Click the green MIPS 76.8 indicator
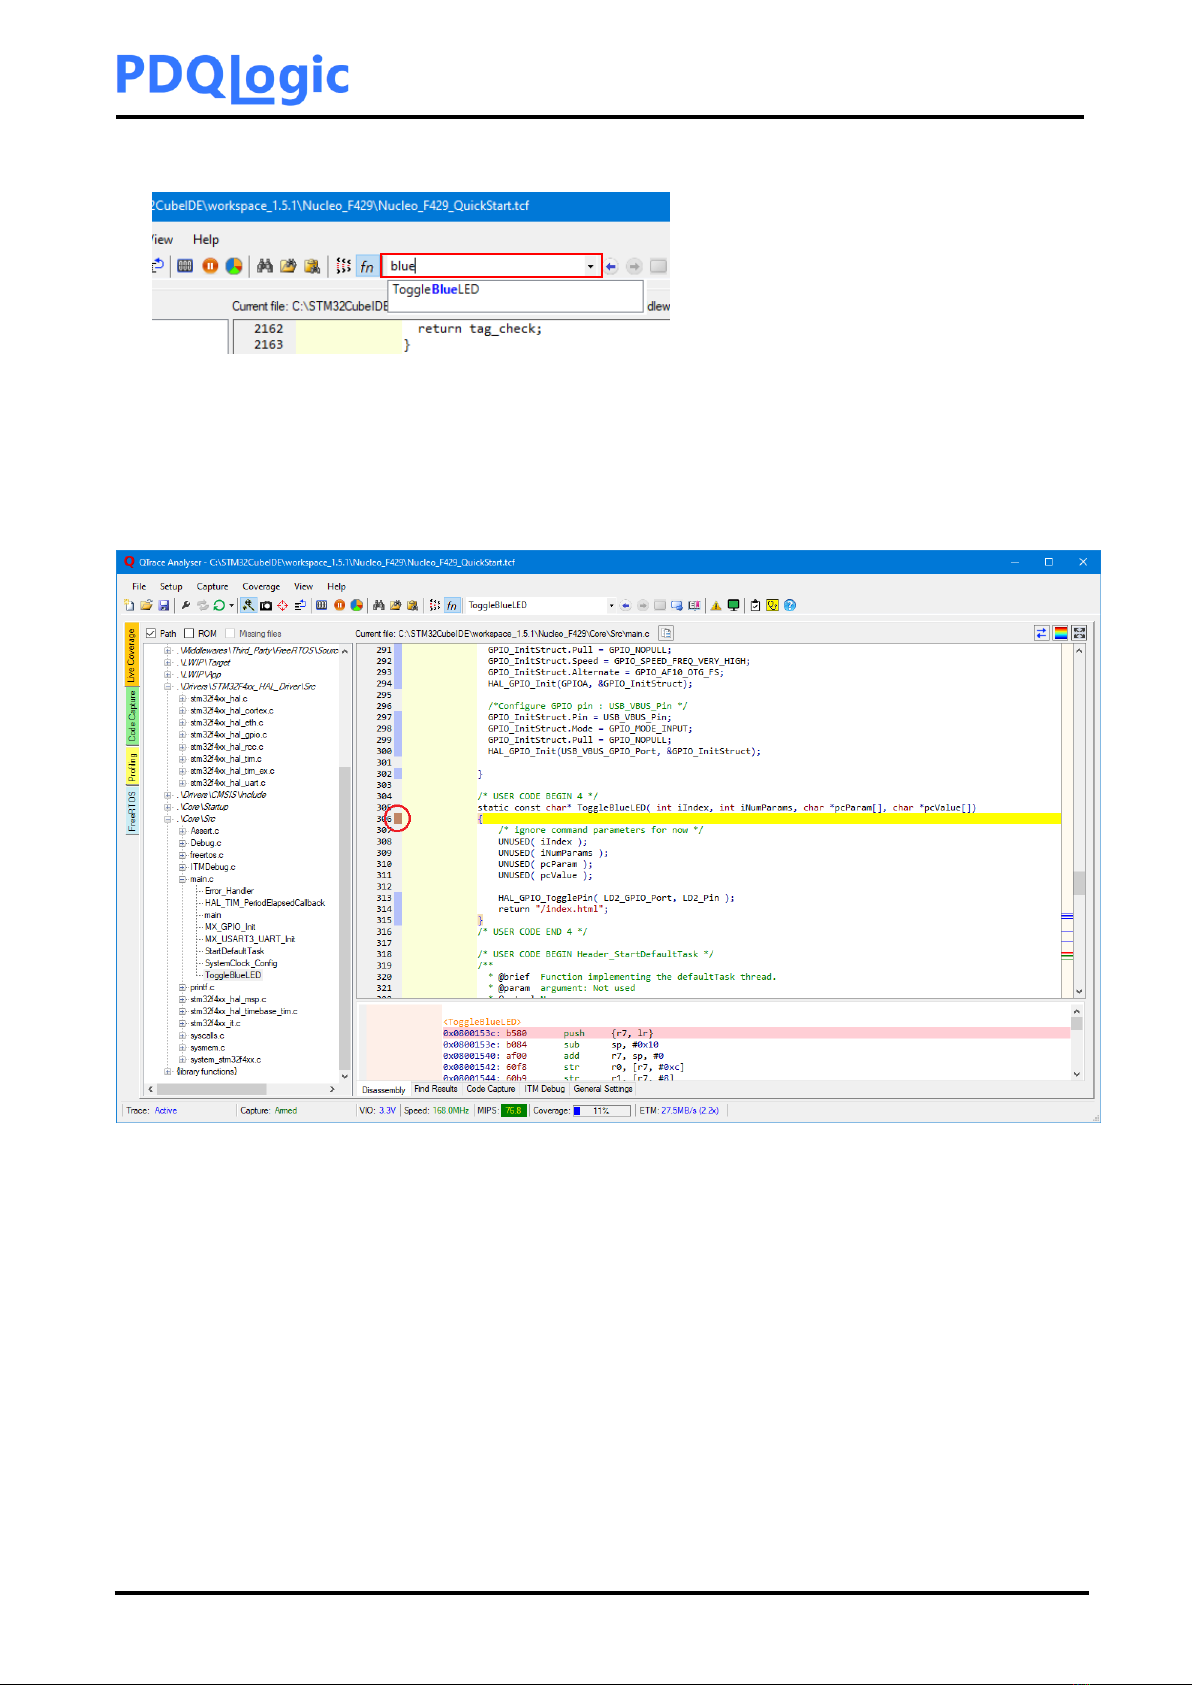Image resolution: width=1192 pixels, height=1685 pixels. (x=513, y=1111)
